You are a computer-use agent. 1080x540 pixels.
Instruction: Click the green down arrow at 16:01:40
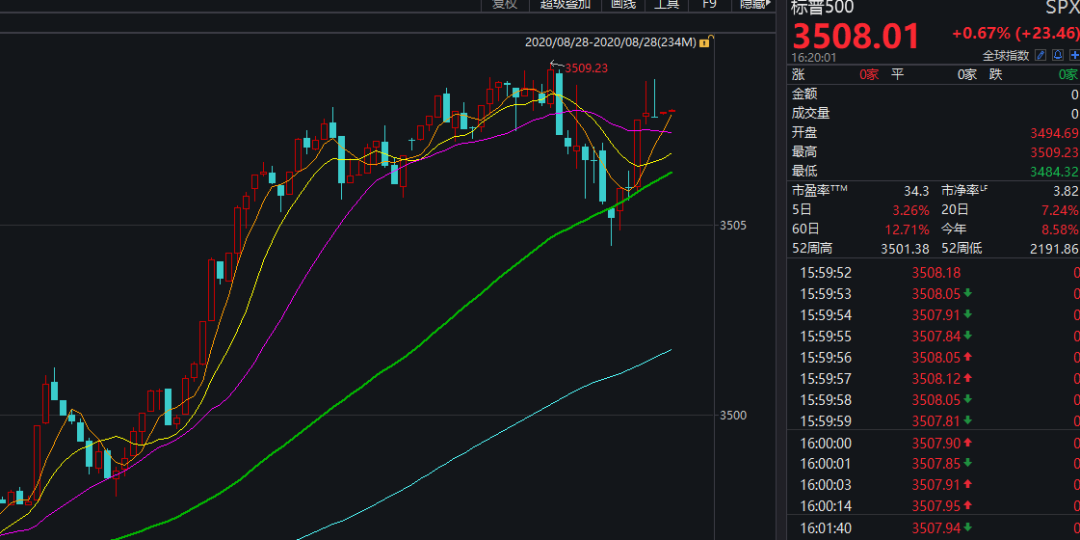tap(968, 527)
